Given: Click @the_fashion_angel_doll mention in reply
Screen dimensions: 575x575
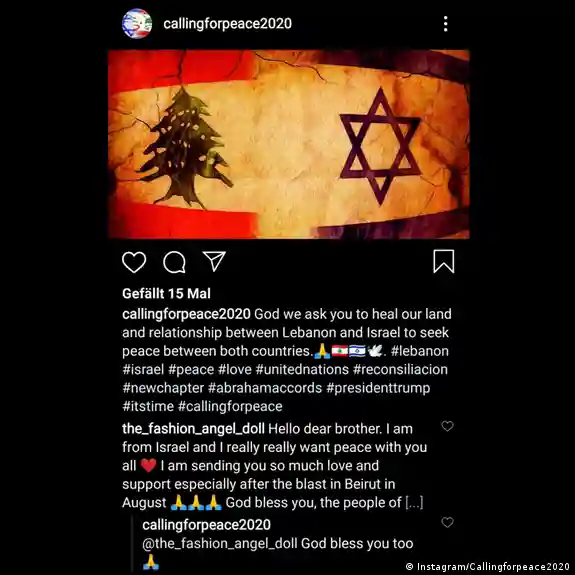Looking at the screenshot, I should point(220,543).
